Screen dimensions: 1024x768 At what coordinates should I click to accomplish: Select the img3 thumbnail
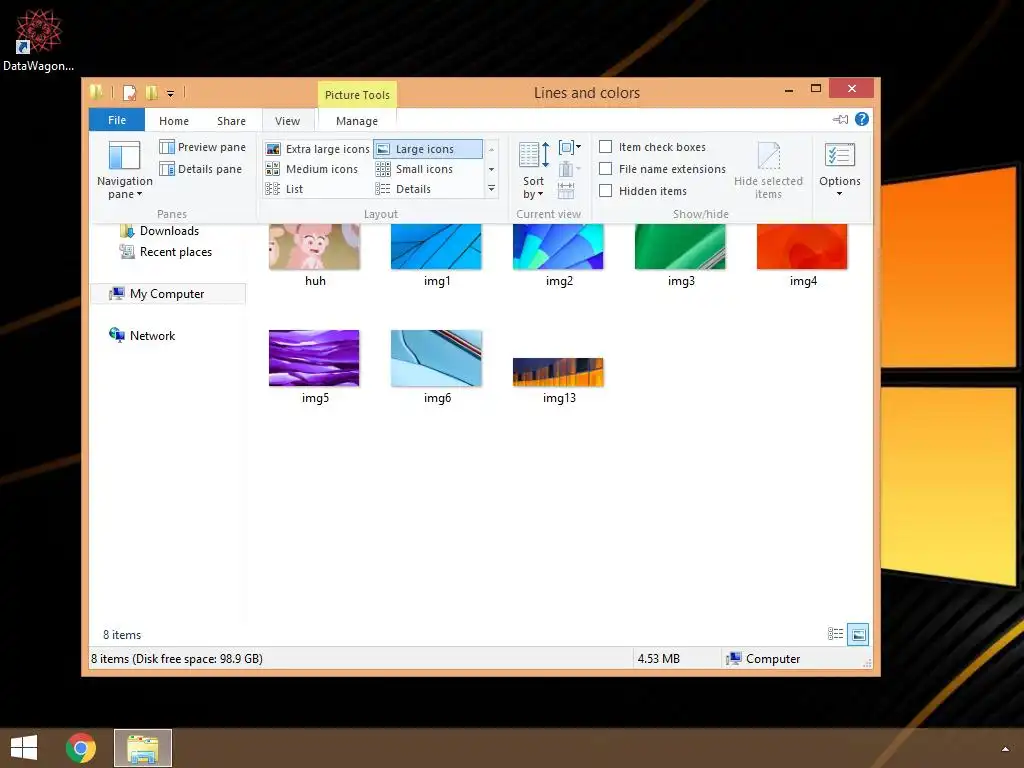[x=680, y=246]
